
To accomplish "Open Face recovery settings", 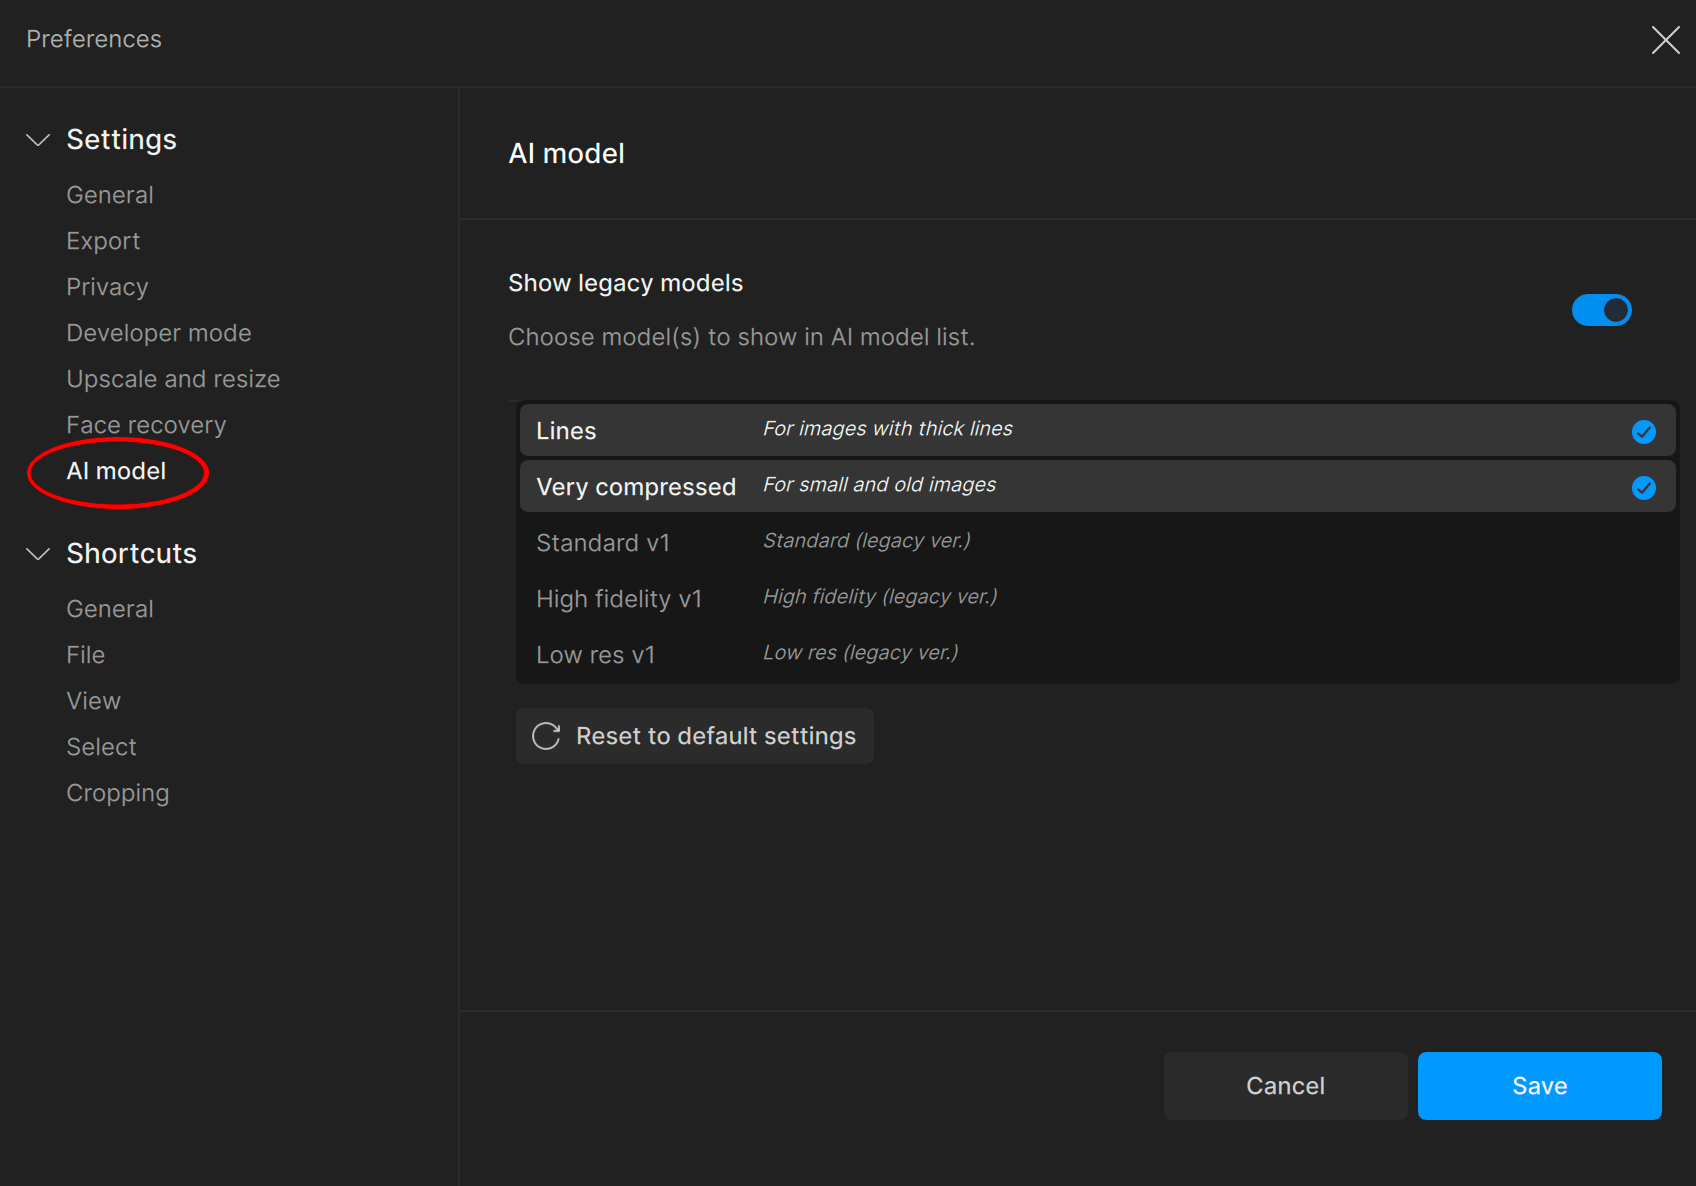I will click(146, 425).
